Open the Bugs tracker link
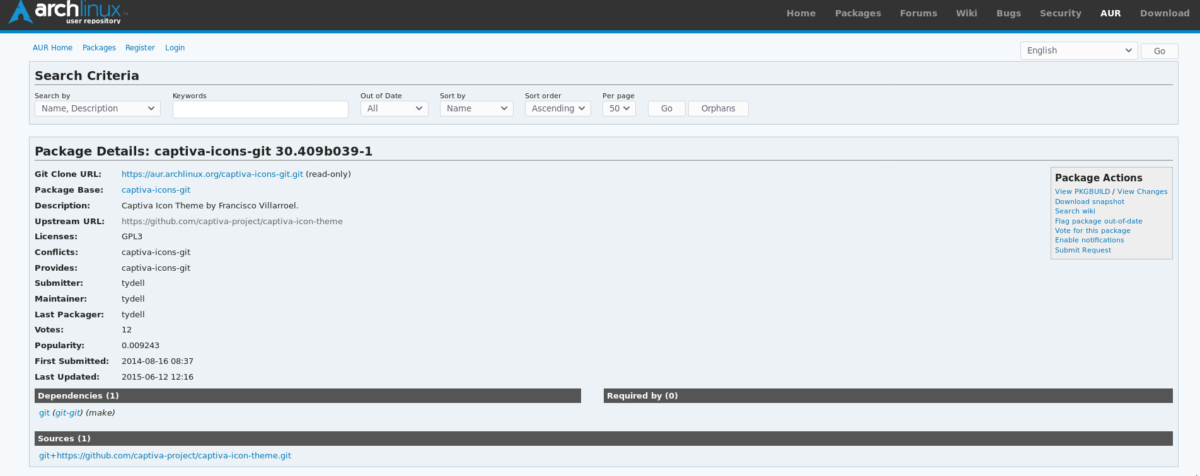This screenshot has height=476, width=1200. pyautogui.click(x=1008, y=13)
